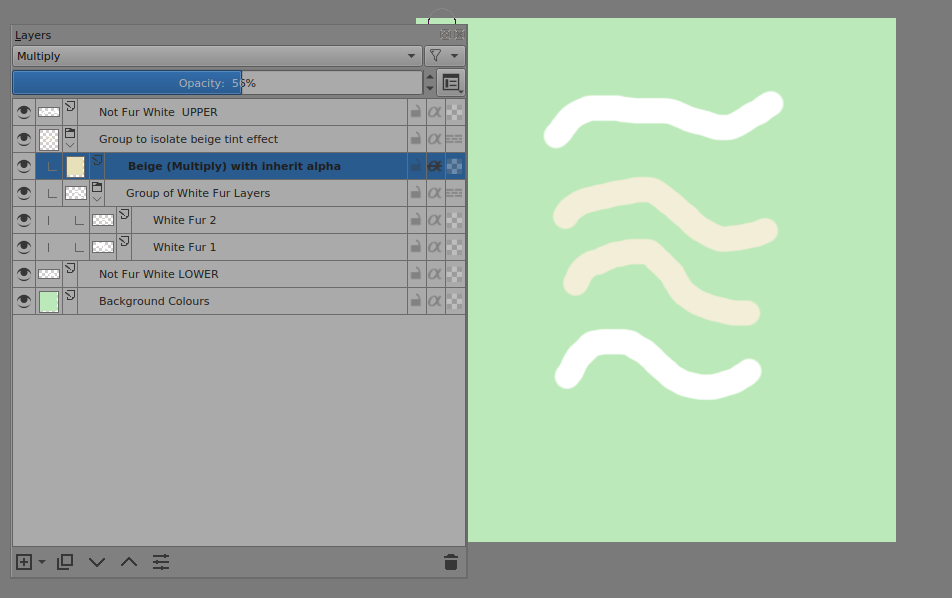Decrease opacity with the down stepper arrow
This screenshot has width=952, height=598.
coord(430,89)
